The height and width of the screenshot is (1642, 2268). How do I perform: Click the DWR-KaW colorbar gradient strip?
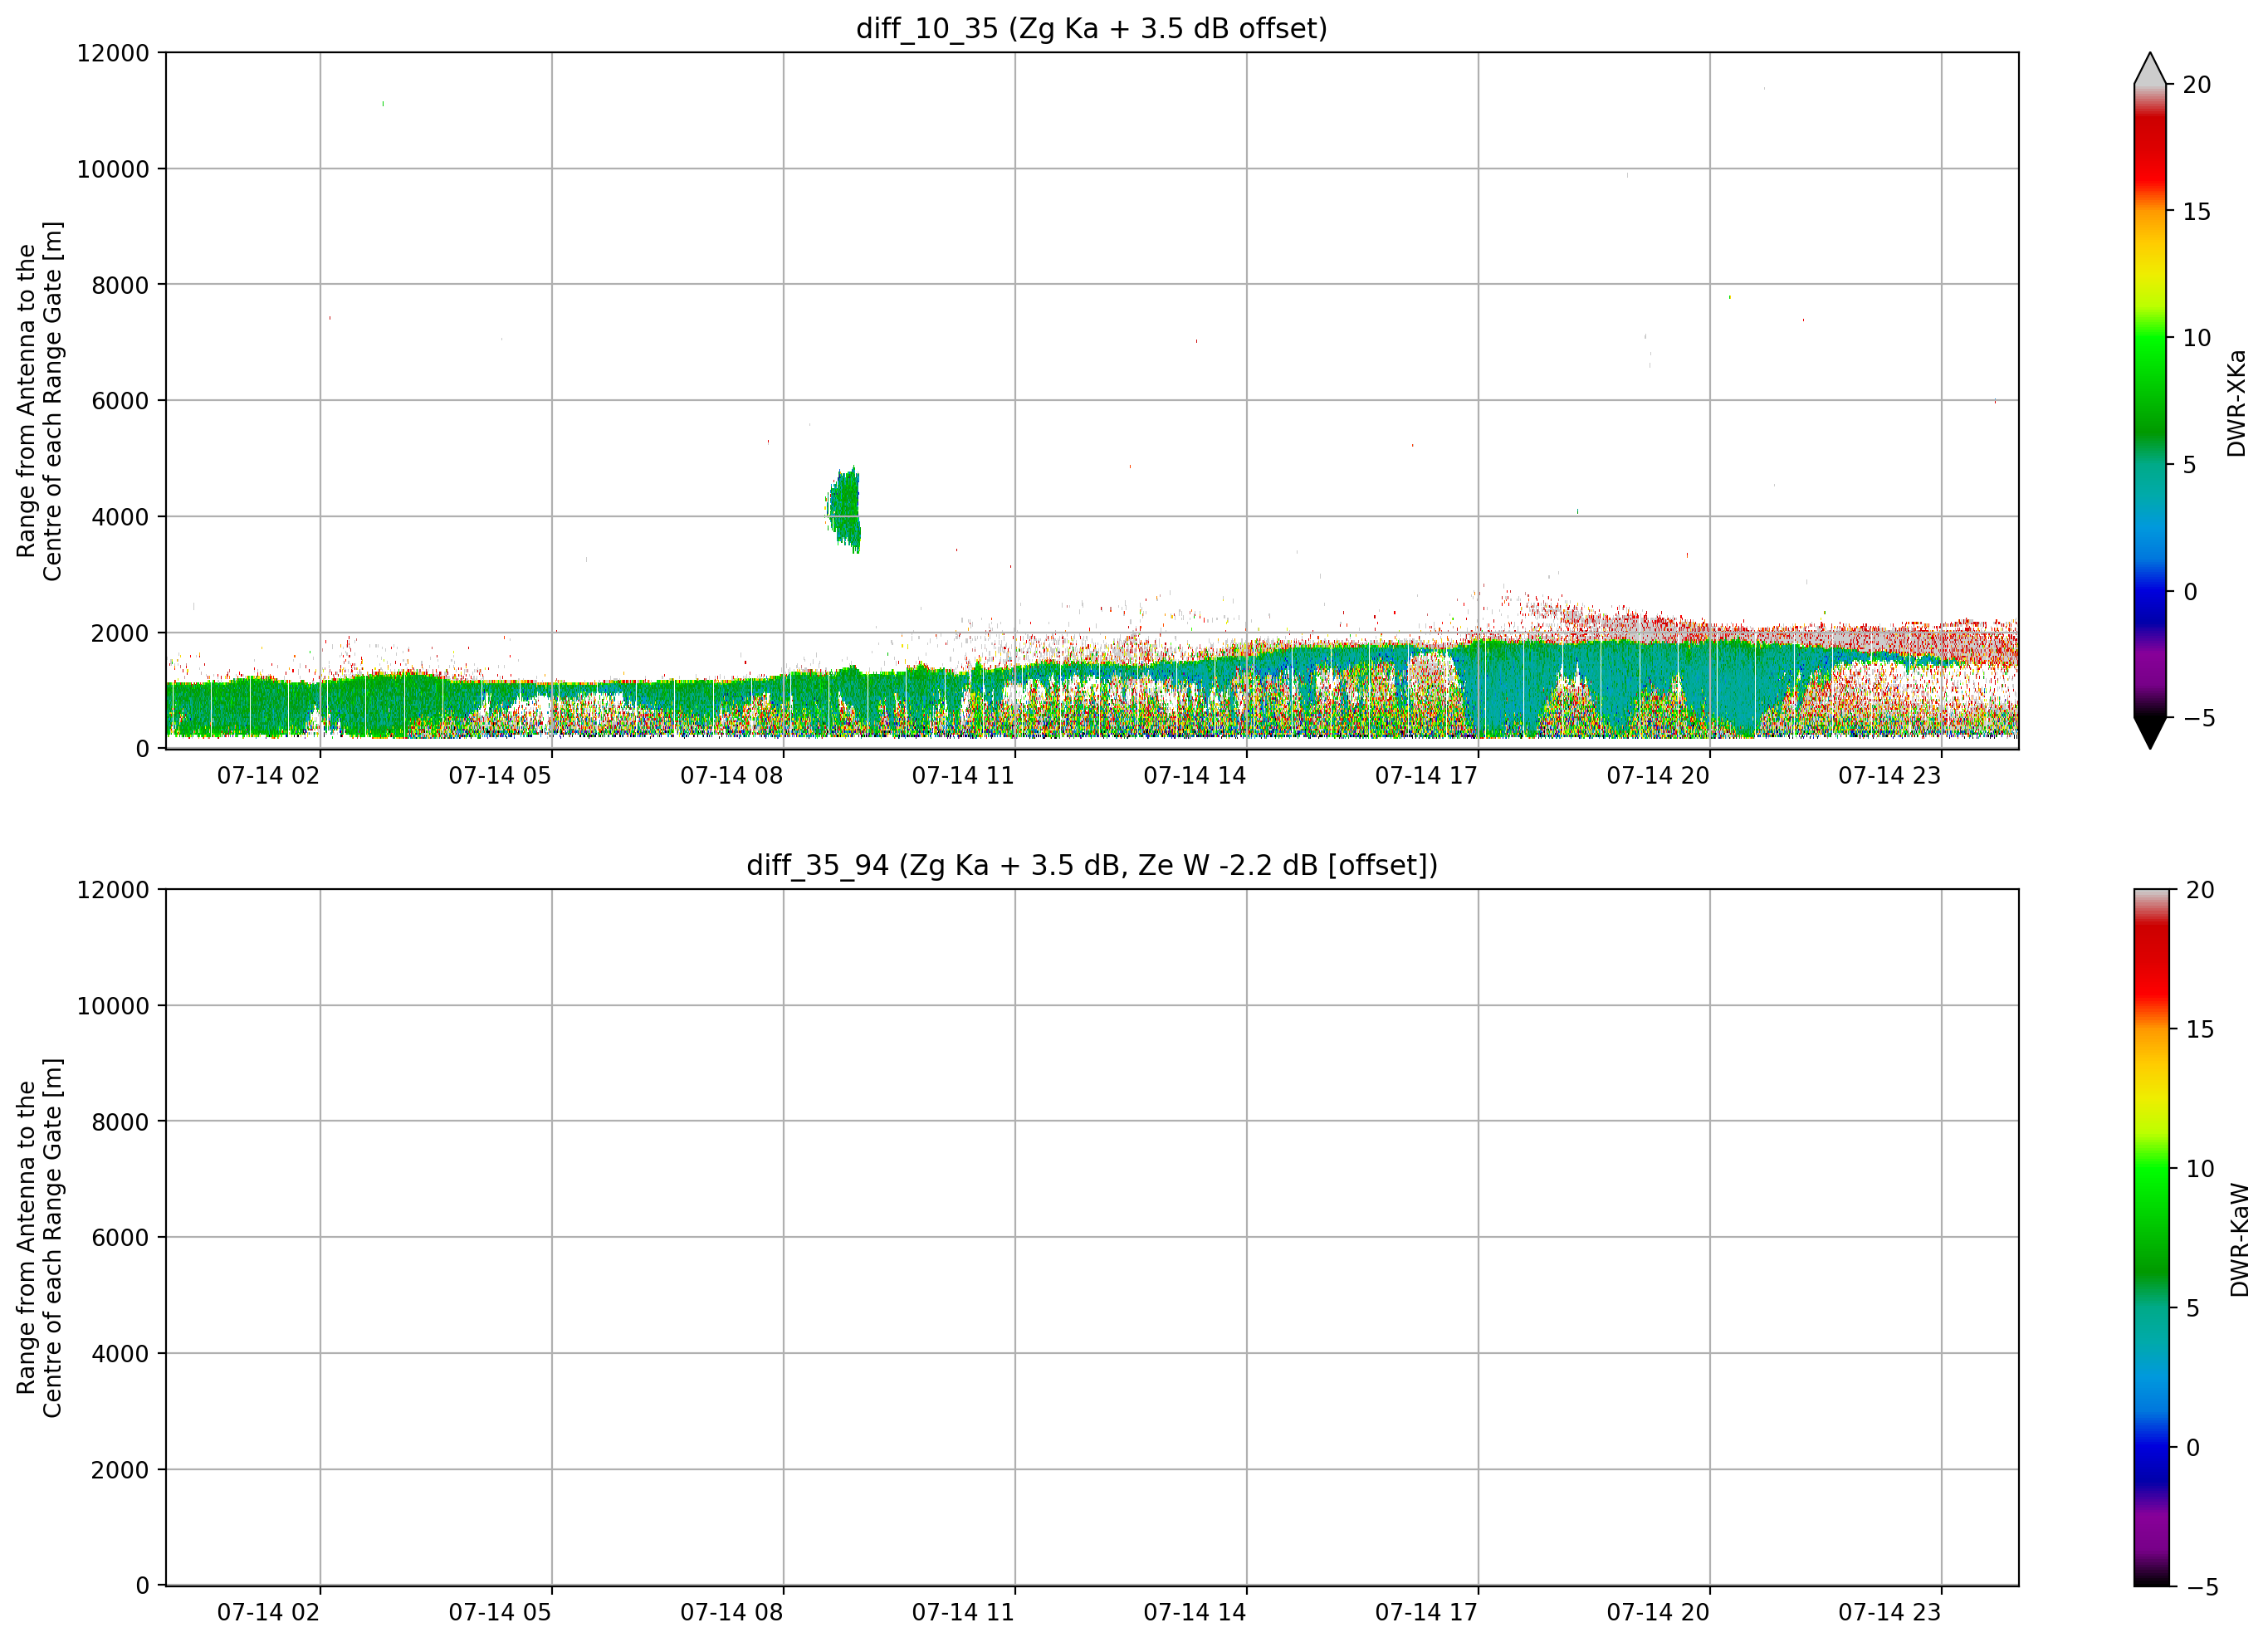[x=2151, y=1237]
